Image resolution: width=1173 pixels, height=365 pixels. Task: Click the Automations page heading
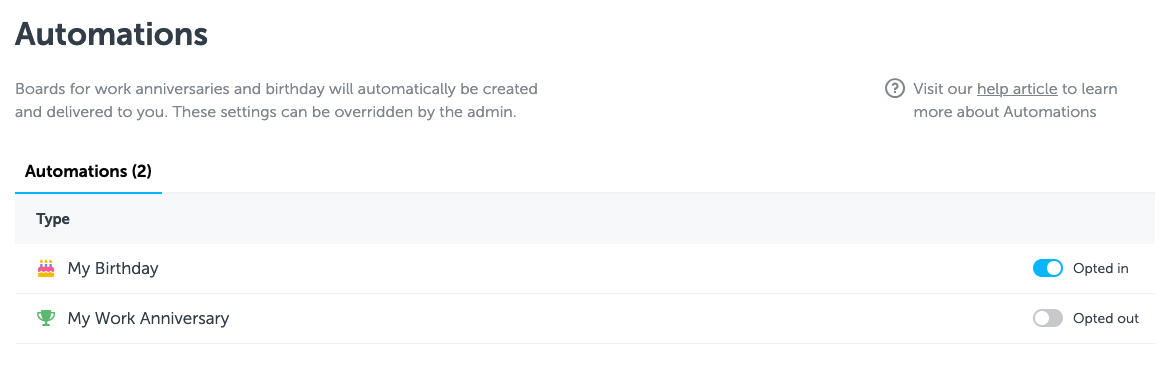click(x=111, y=34)
